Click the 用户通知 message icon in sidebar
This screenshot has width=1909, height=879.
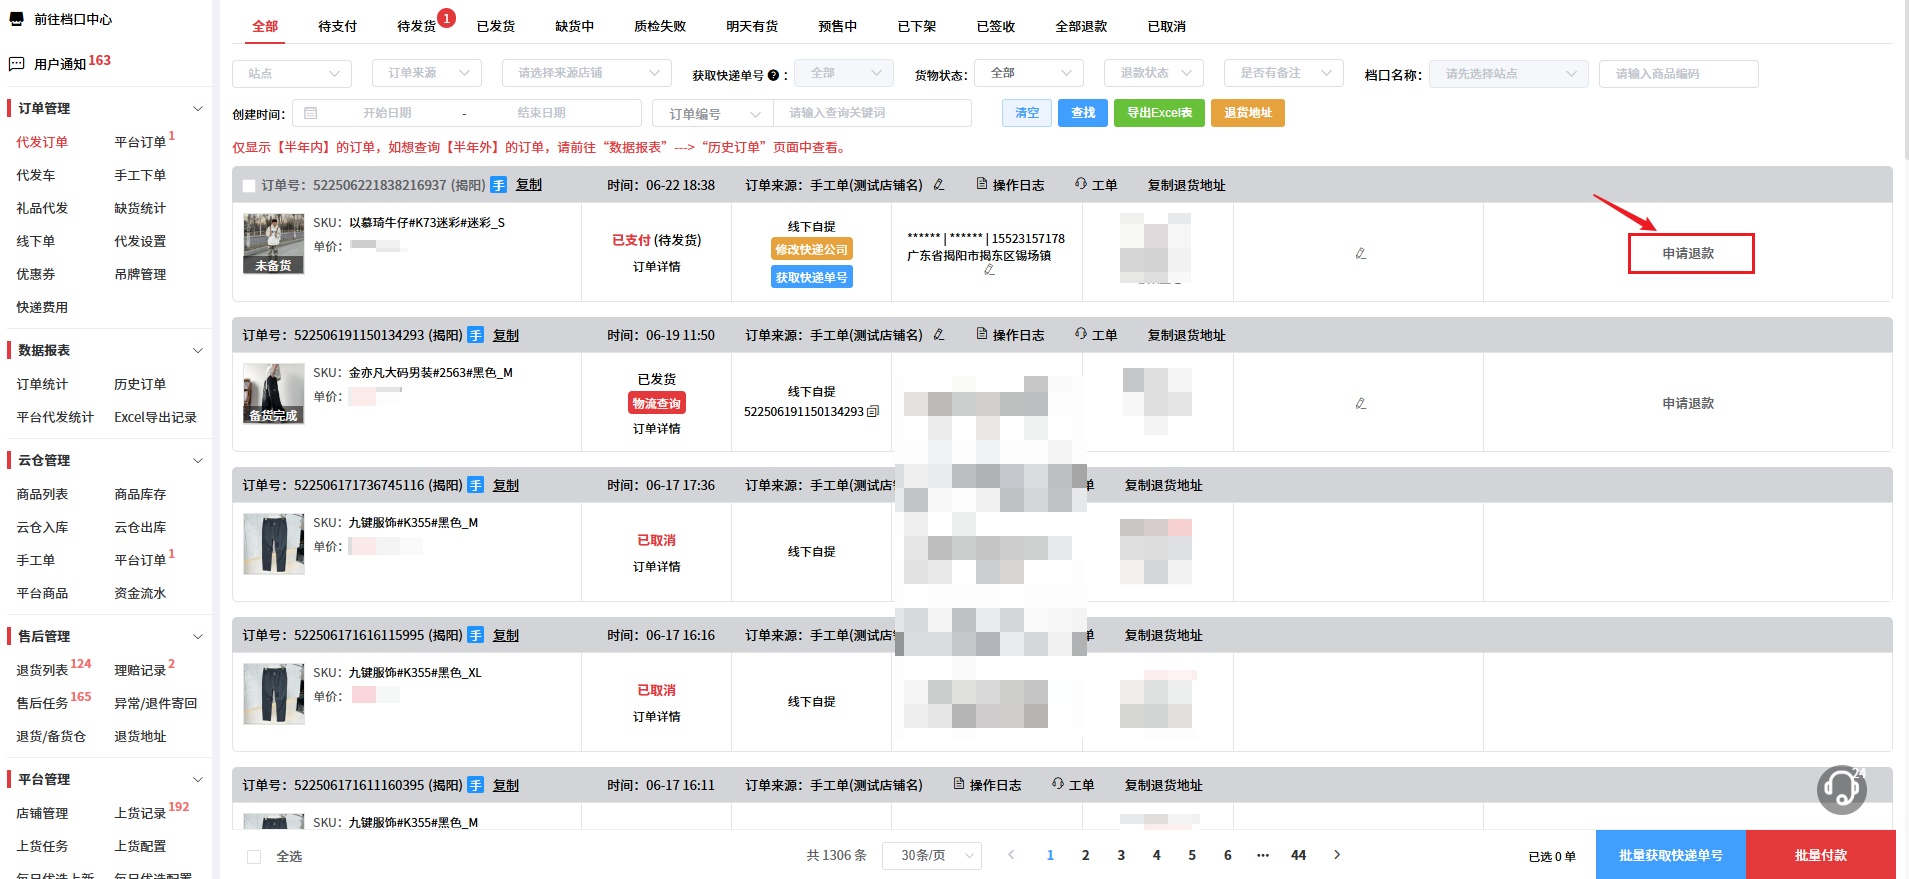tap(16, 64)
